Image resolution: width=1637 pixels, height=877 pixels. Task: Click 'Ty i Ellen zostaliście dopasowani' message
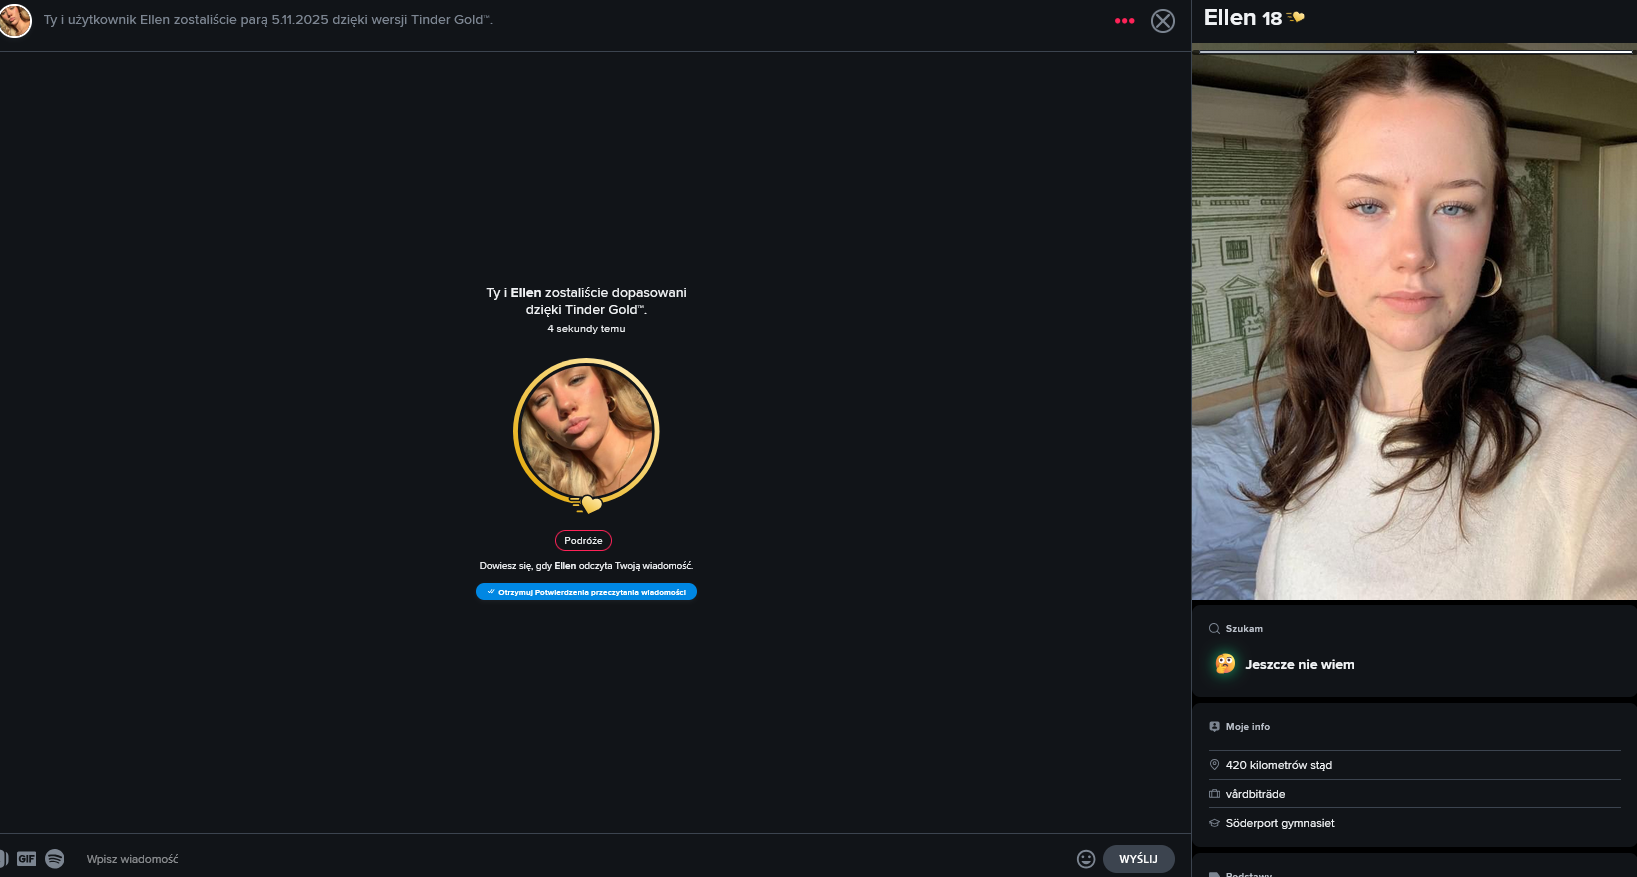(x=586, y=301)
